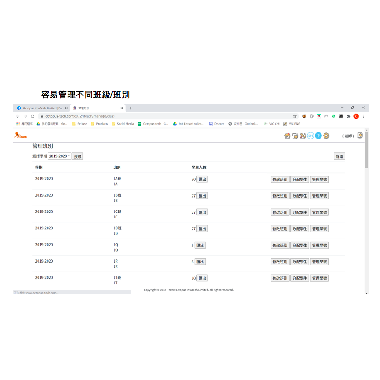Image resolution: width=380 pixels, height=380 pixels.
Task: Click the middle action button in the second row
Action: point(300,196)
